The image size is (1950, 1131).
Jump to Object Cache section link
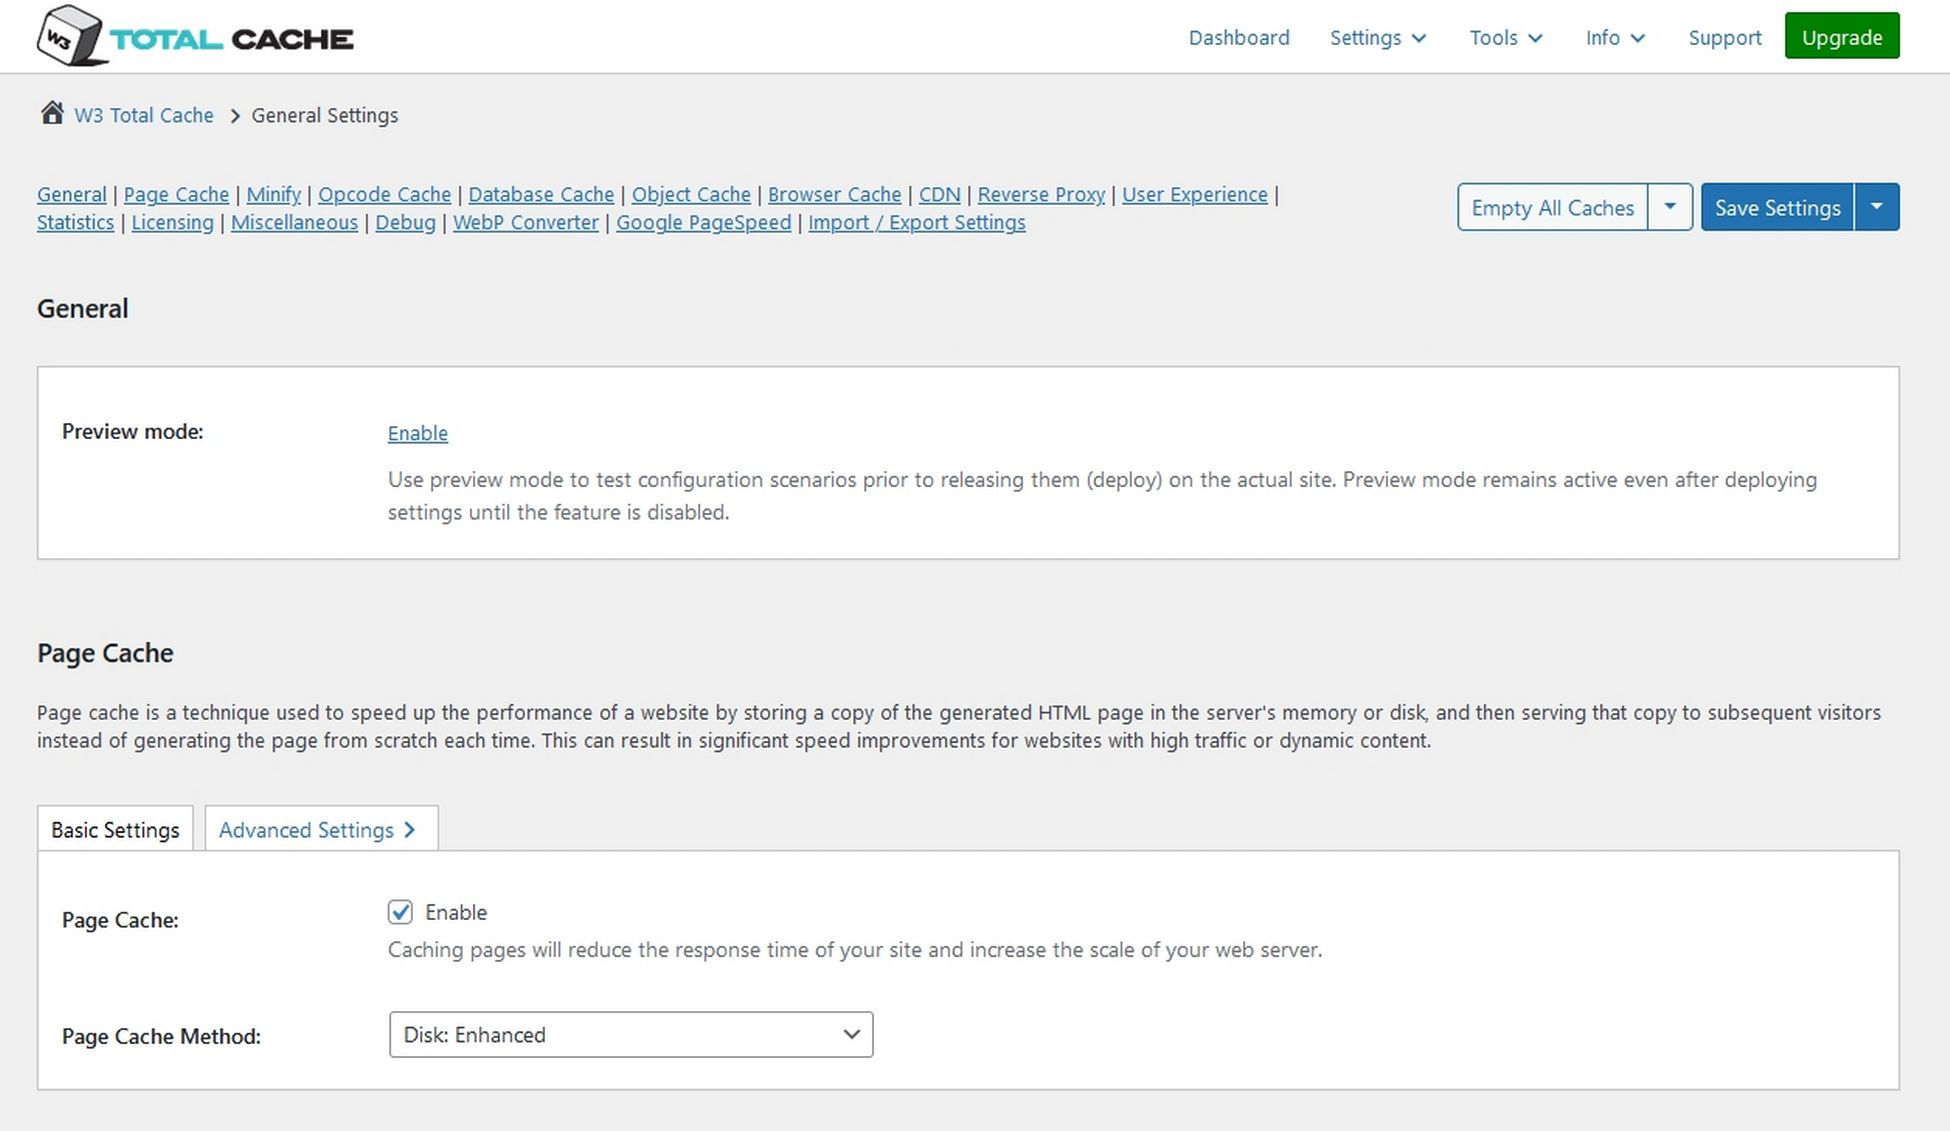(x=691, y=194)
